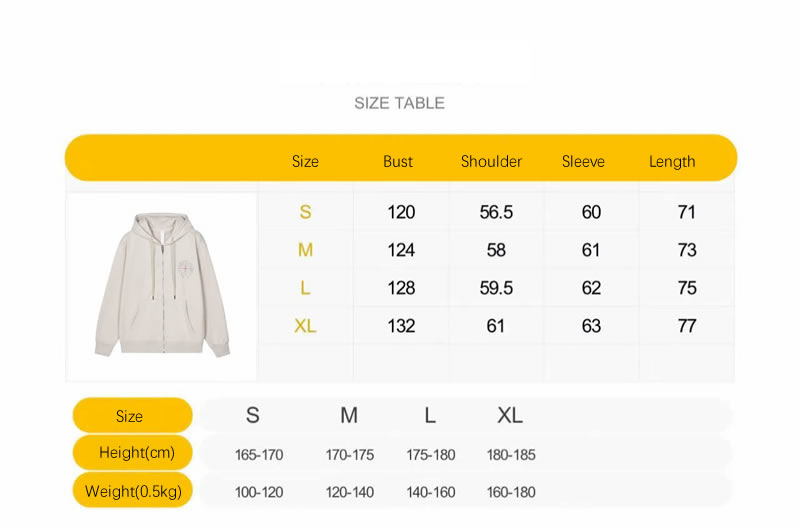Click the hoodie product image

[162, 287]
